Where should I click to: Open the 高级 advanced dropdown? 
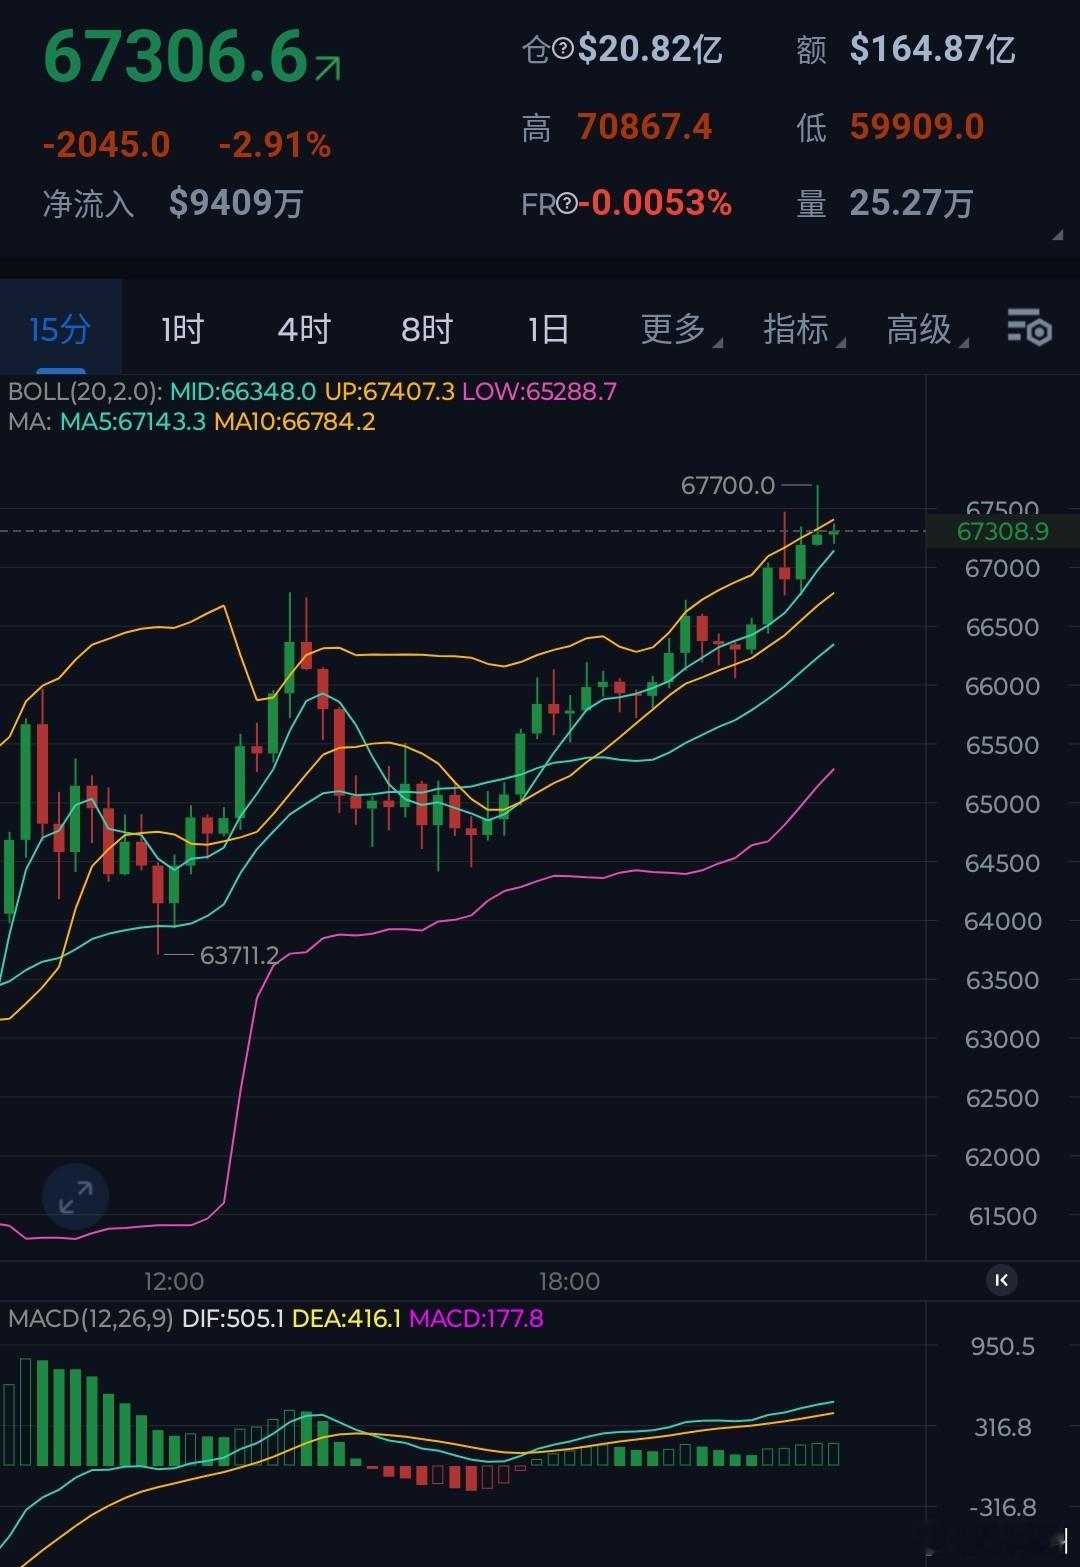pos(926,328)
